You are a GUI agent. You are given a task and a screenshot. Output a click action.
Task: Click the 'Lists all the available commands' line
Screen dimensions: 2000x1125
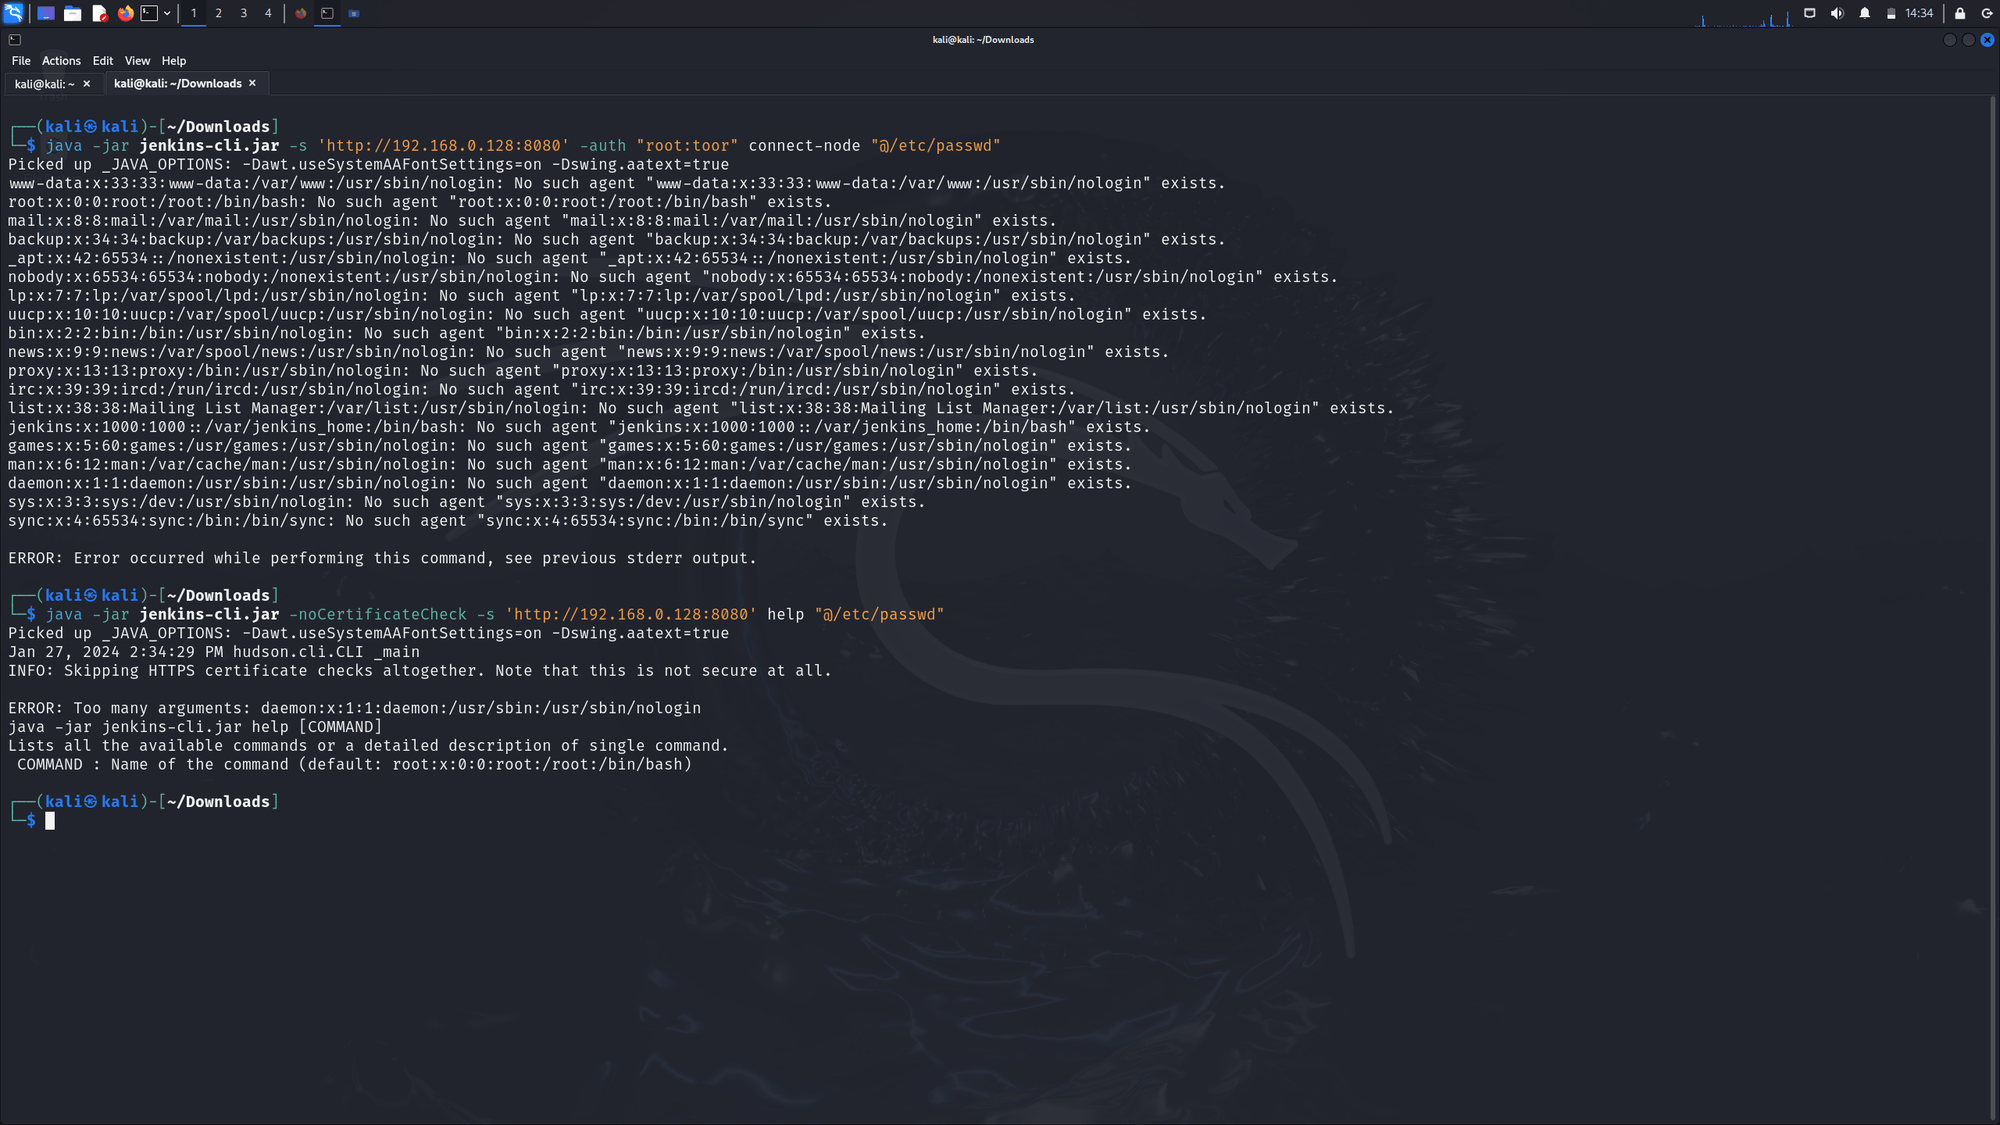point(368,746)
